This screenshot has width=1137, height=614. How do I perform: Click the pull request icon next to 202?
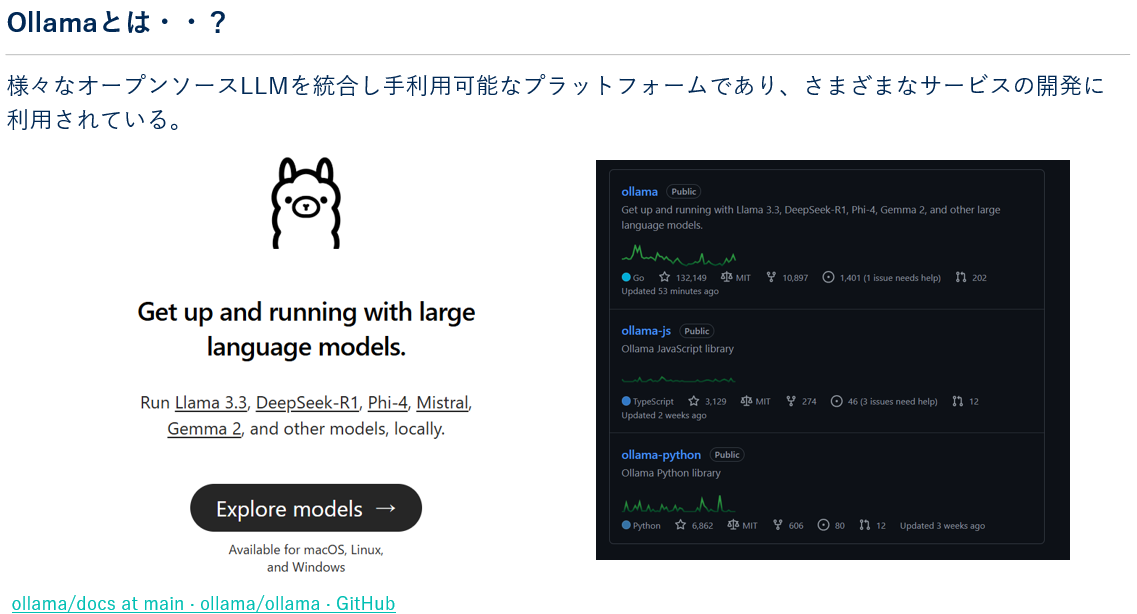961,277
